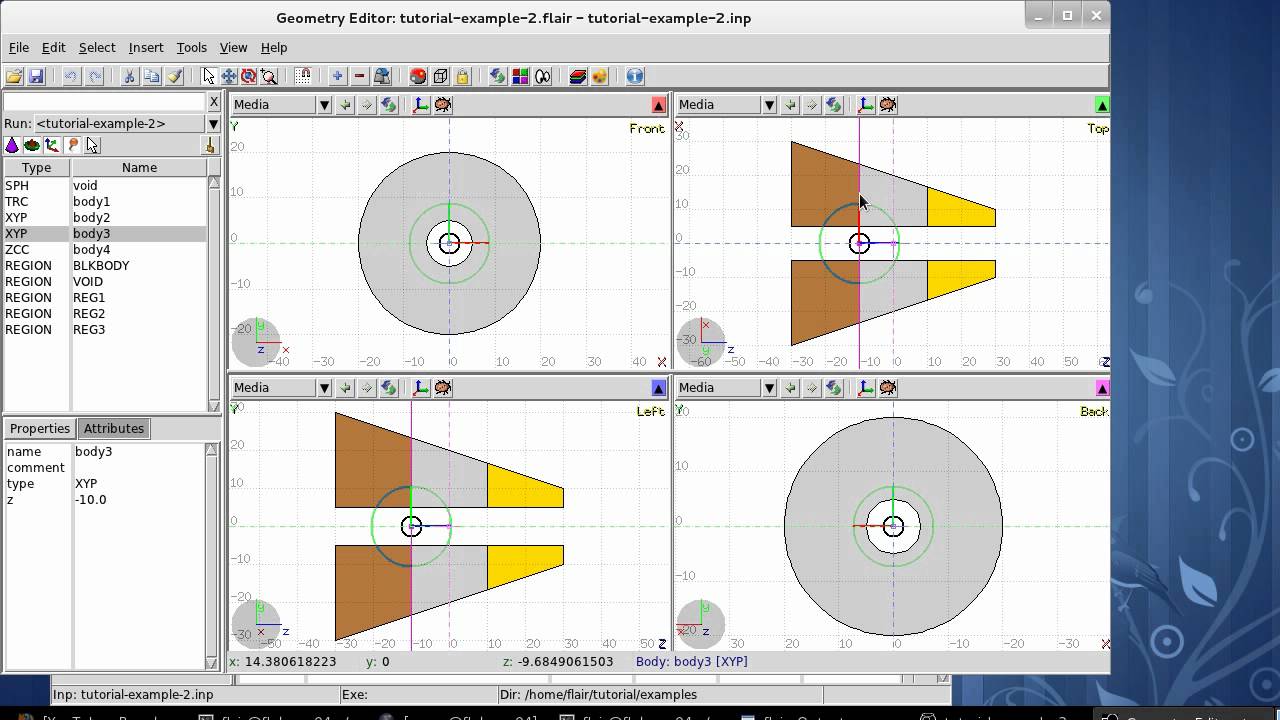Click the red triangle color swatch of Front viewport
Viewport: 1280px width, 720px height.
(658, 105)
